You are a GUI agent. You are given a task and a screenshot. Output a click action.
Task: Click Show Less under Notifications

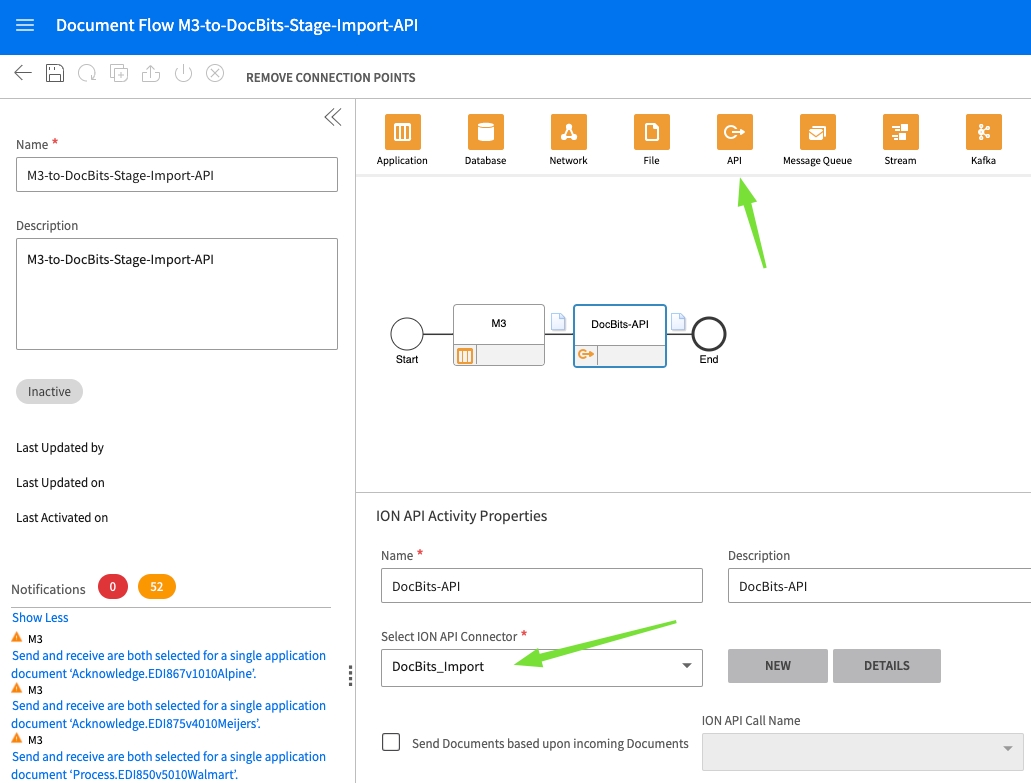click(40, 618)
